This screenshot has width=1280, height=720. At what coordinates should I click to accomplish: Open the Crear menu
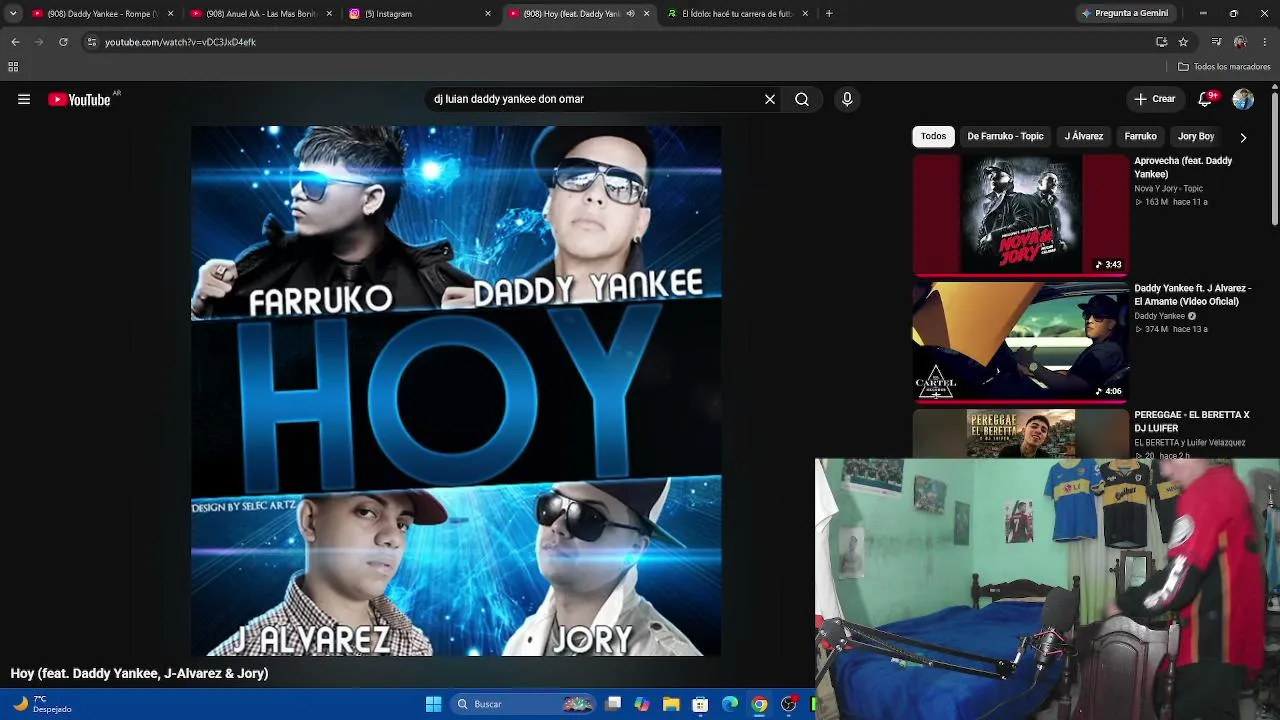1155,99
